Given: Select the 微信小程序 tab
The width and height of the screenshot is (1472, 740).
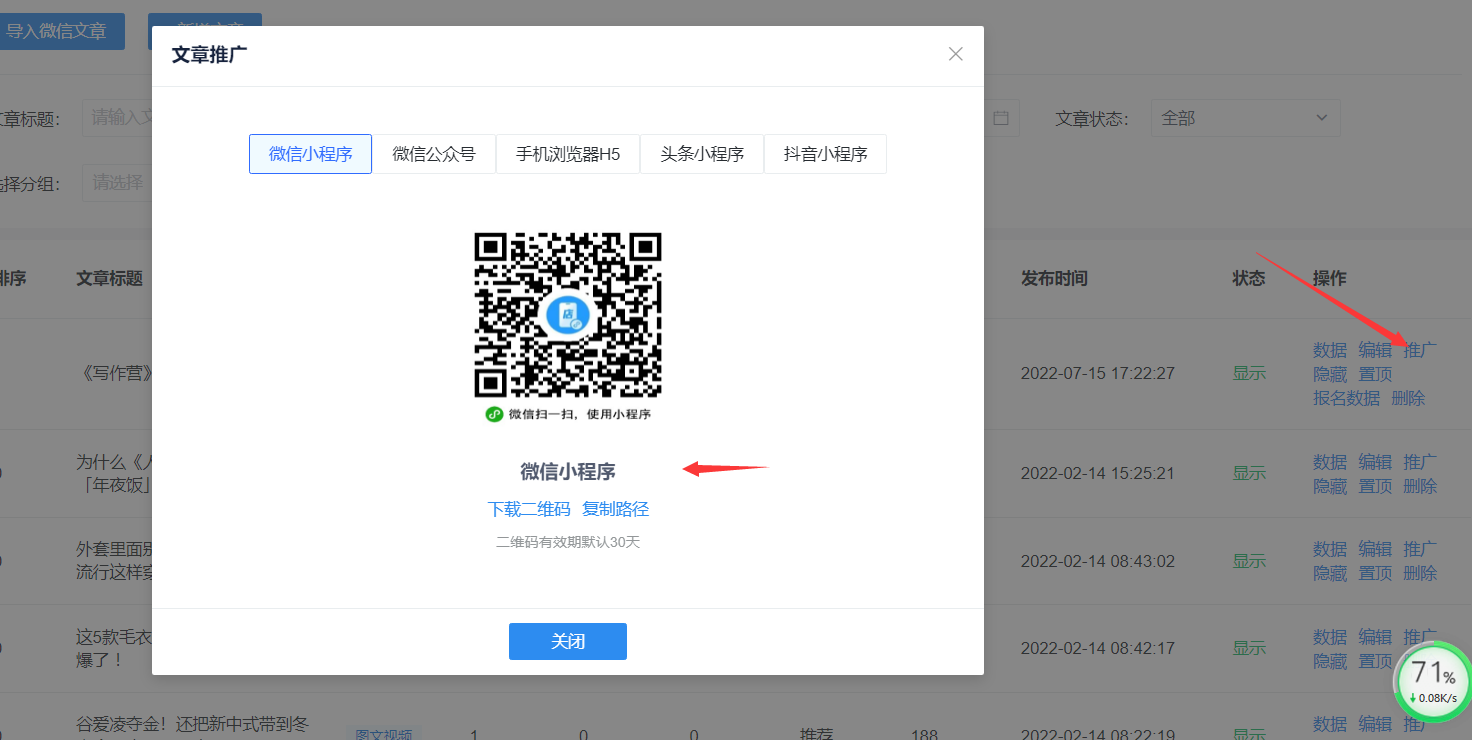Looking at the screenshot, I should tap(311, 154).
